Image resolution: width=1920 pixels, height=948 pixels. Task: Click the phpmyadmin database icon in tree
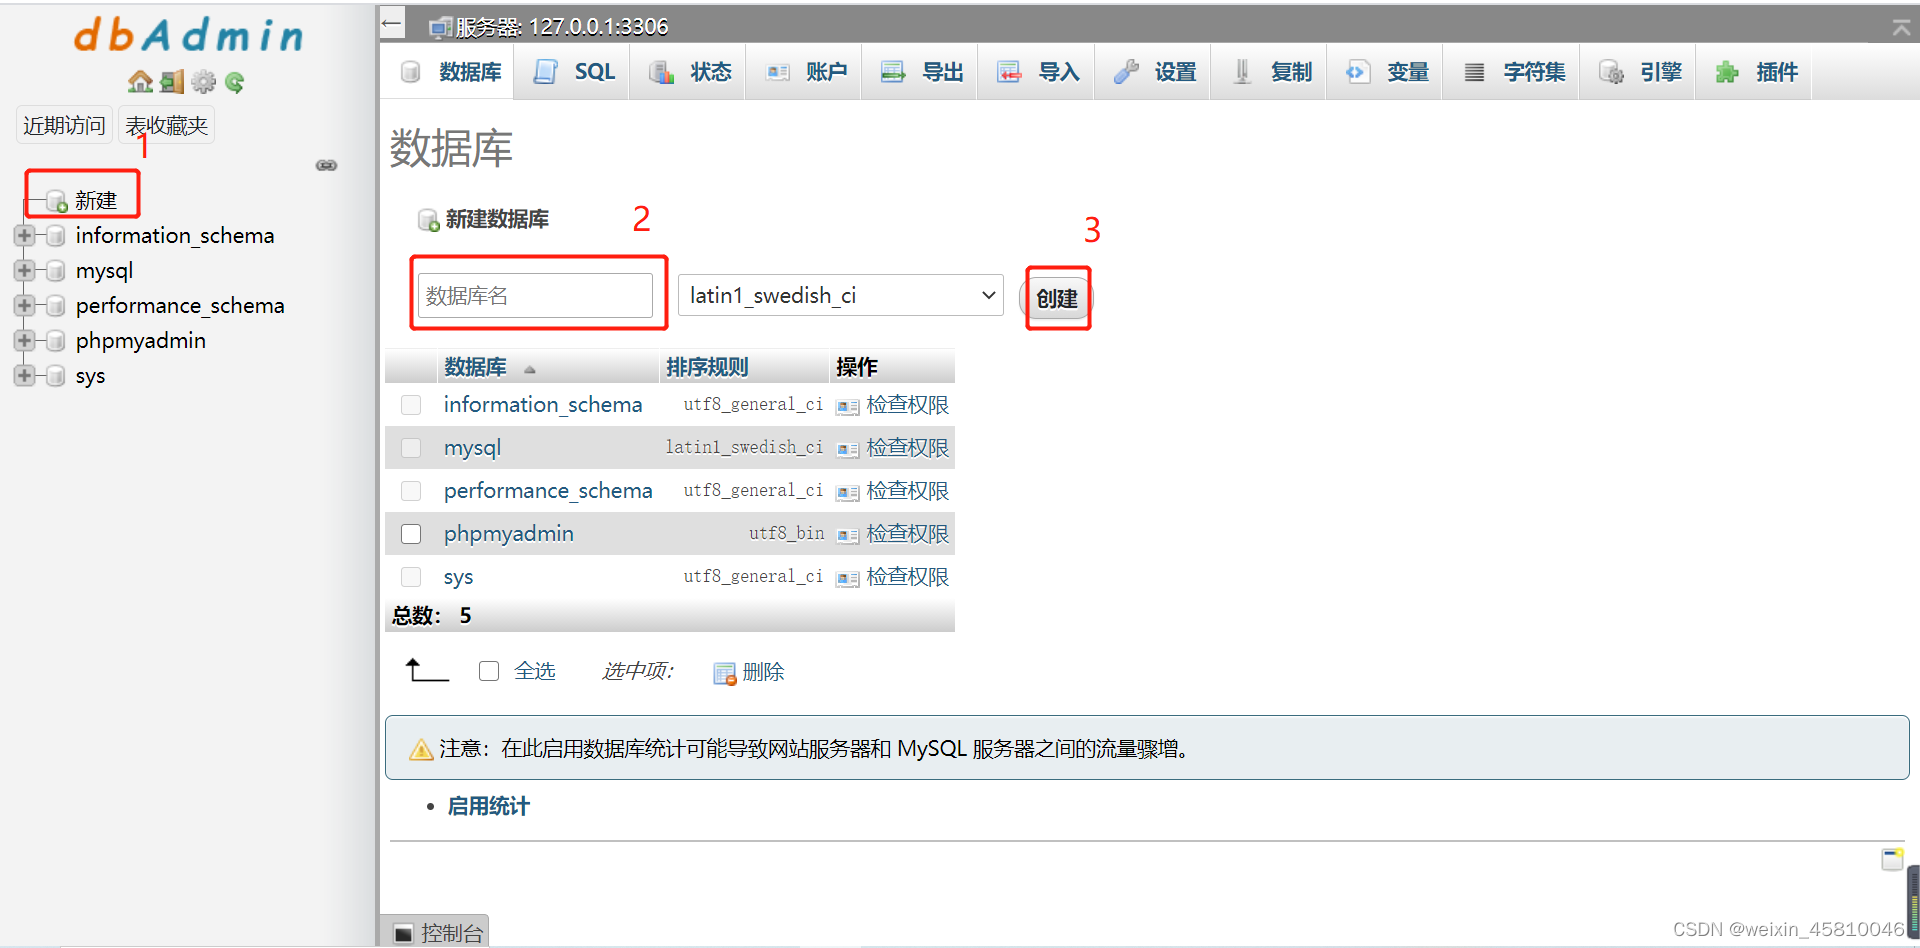coord(56,341)
